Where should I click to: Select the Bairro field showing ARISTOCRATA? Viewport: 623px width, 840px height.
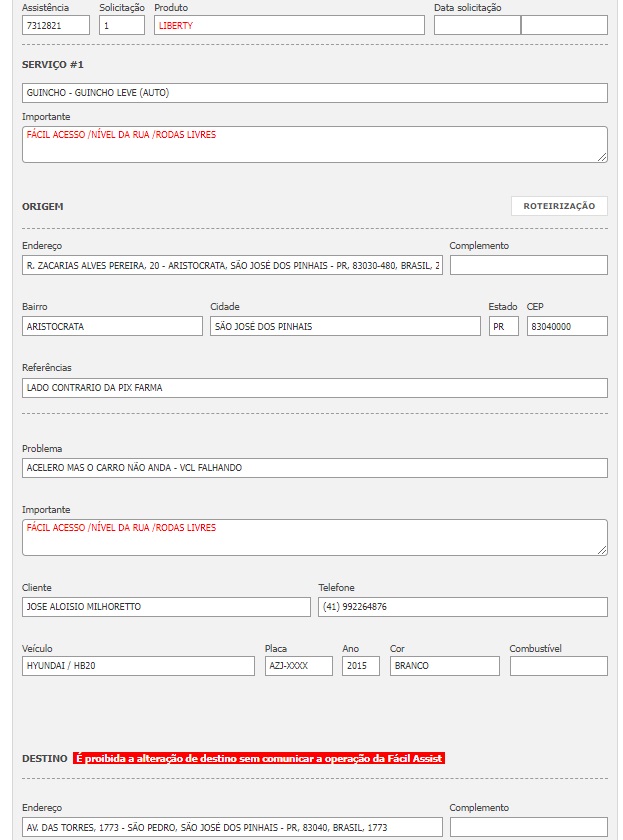click(112, 326)
